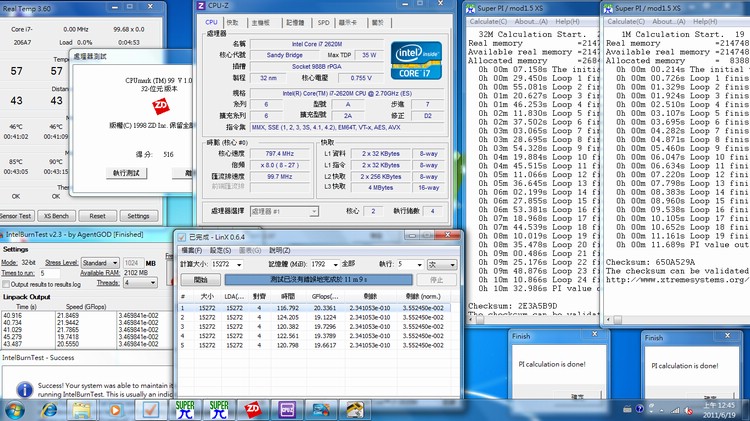
Task: Click the red ZD logo in CPUmark window
Action: click(161, 106)
